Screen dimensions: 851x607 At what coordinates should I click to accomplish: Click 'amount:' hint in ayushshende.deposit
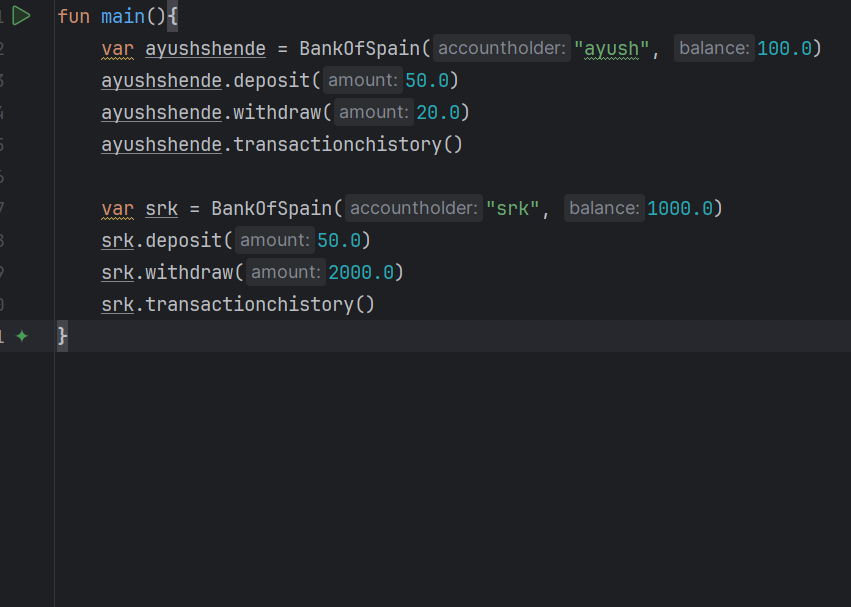363,80
